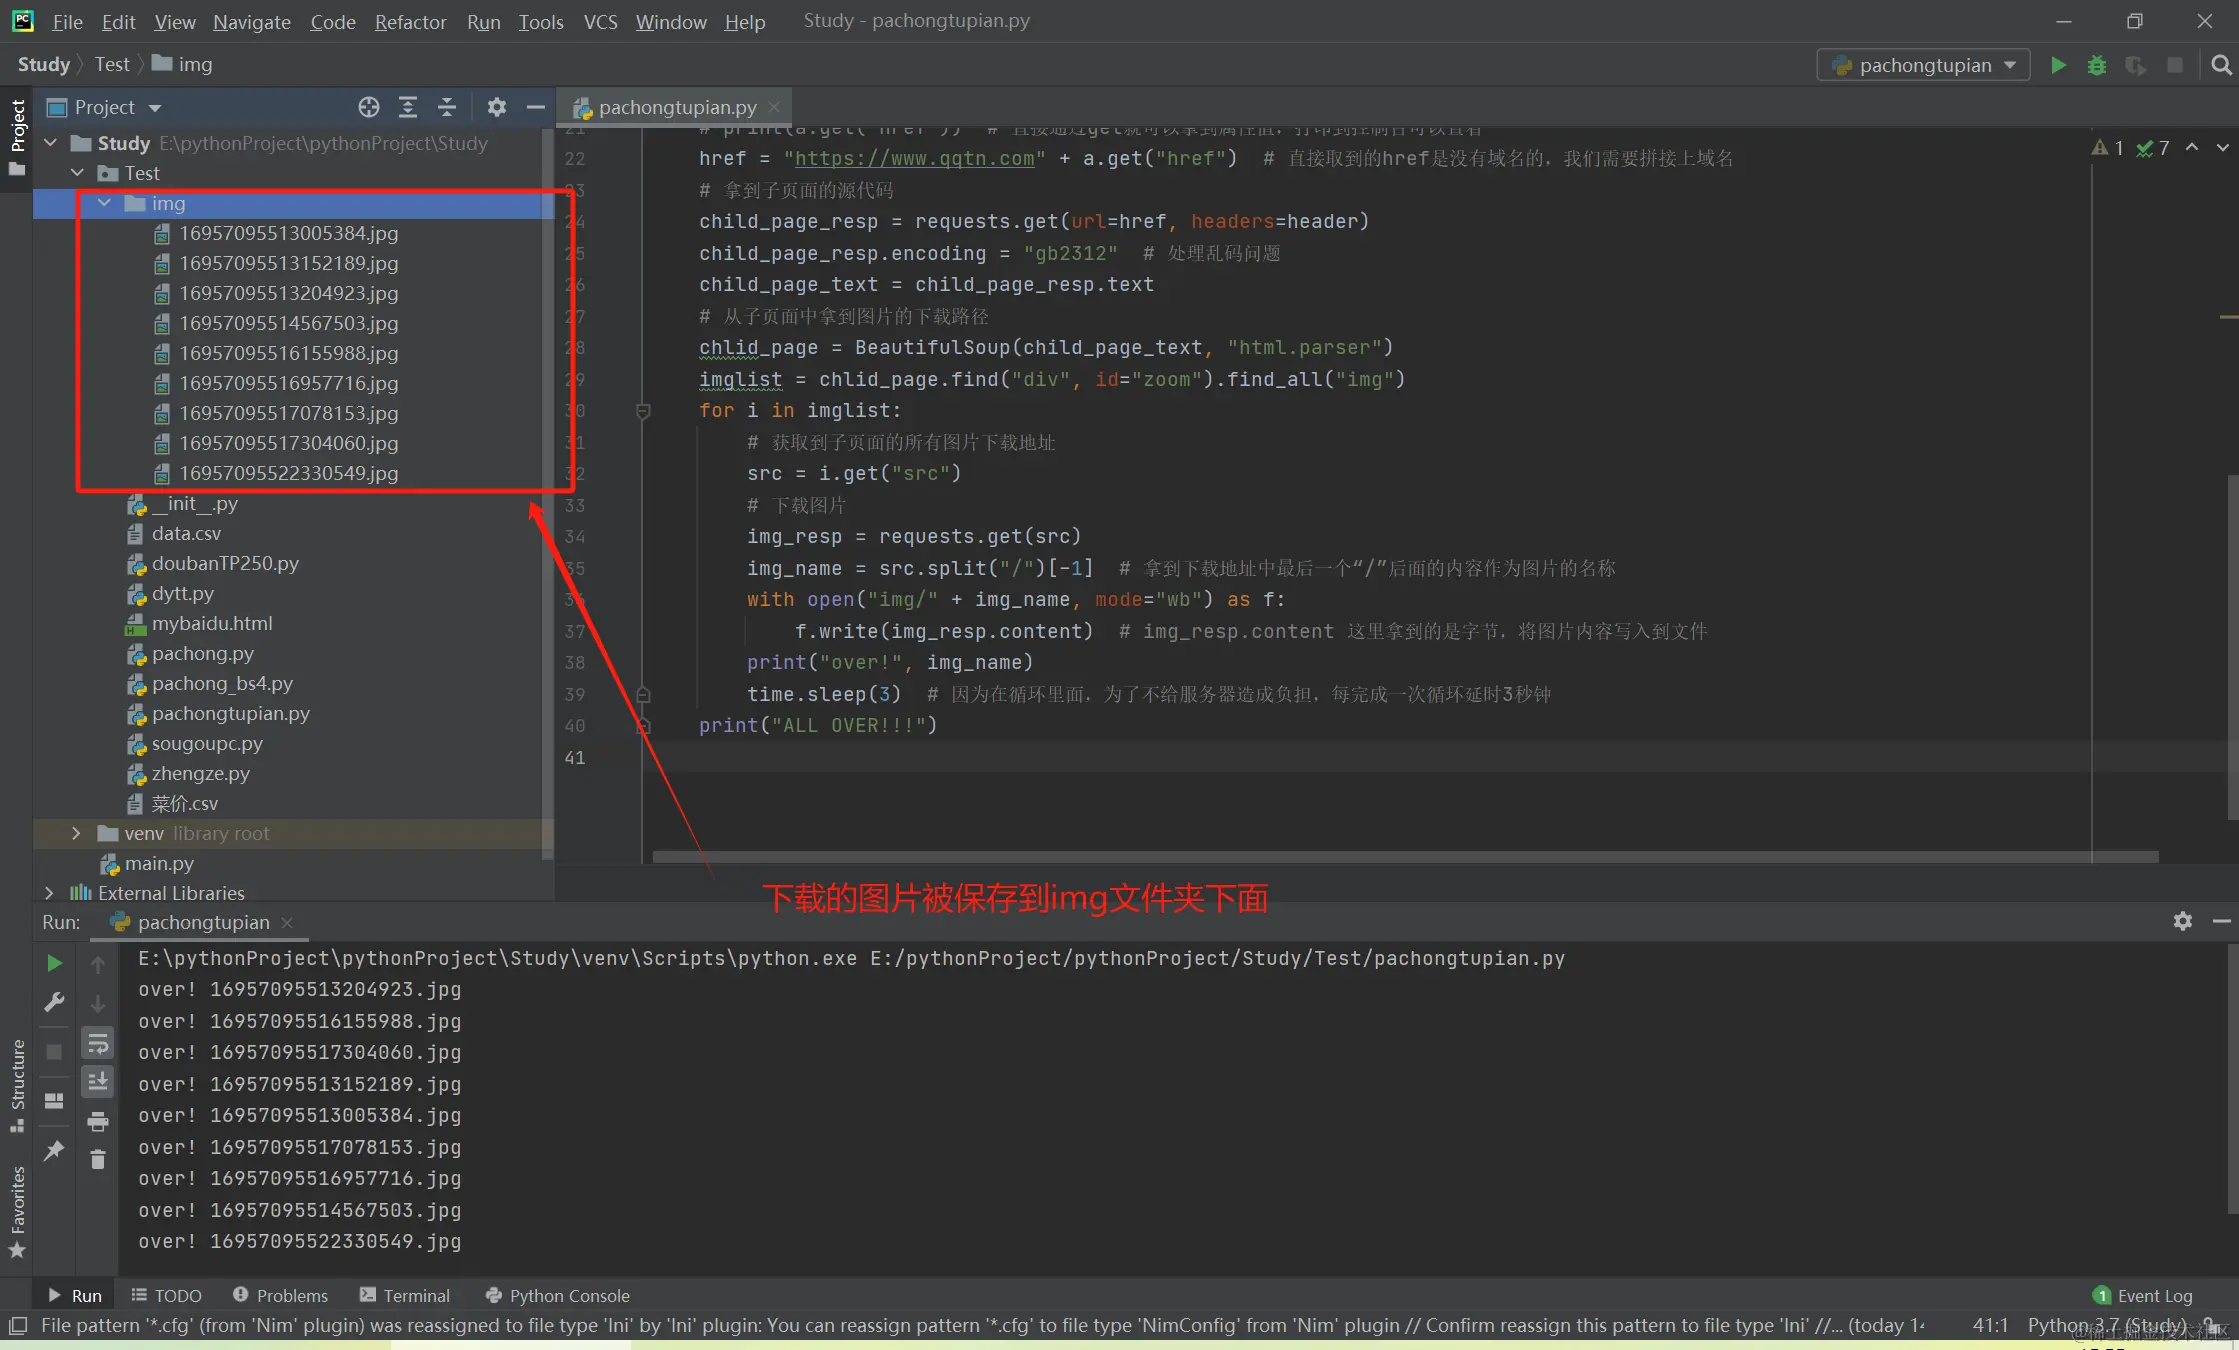Go to previous highlighted error arrow
2239x1350 pixels.
(x=2192, y=147)
